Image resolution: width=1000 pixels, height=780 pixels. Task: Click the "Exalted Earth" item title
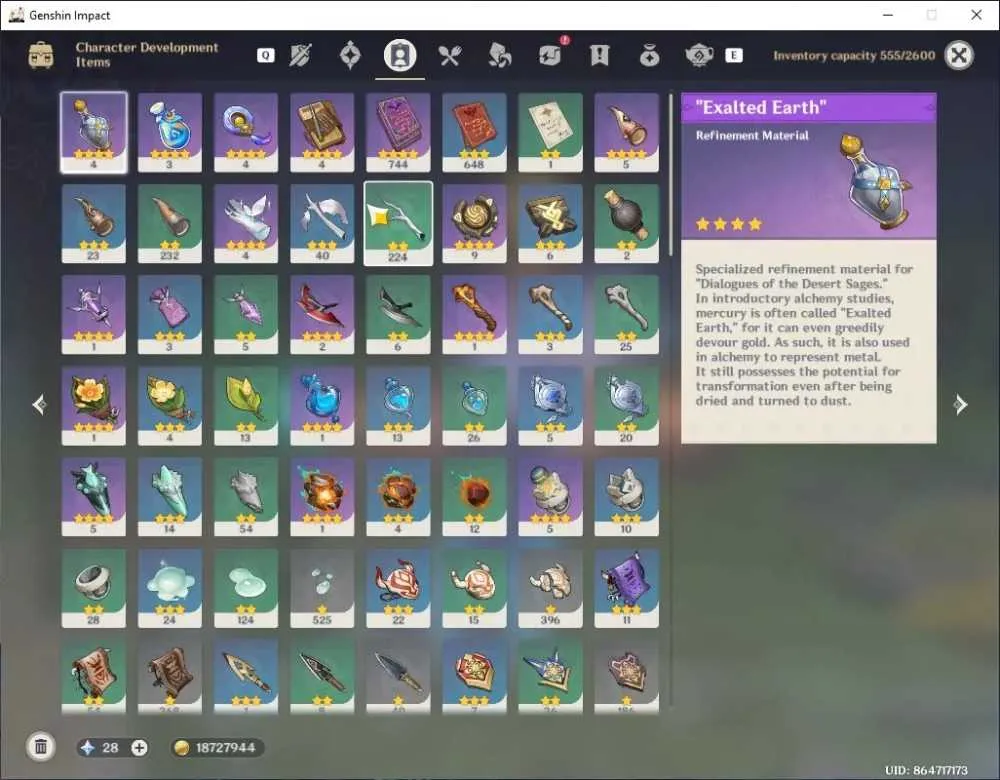[x=761, y=107]
